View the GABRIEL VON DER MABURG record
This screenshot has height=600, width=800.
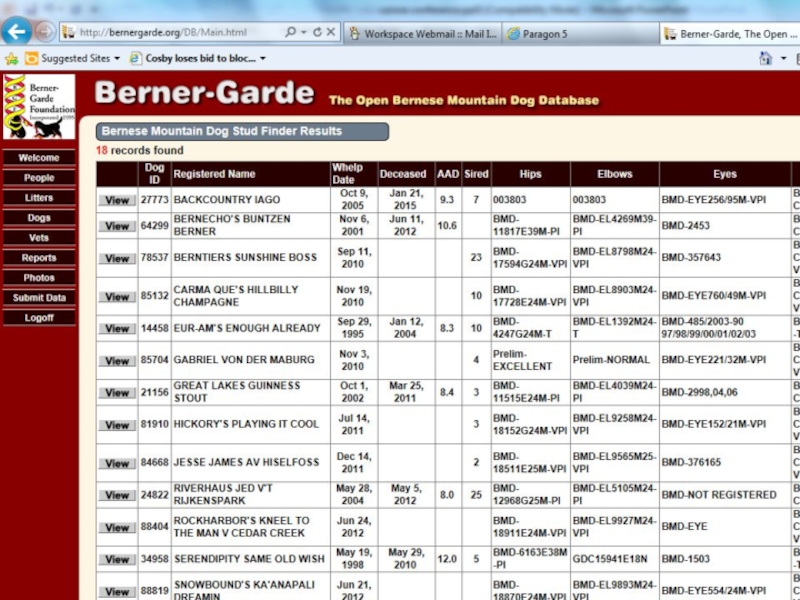pyautogui.click(x=117, y=361)
